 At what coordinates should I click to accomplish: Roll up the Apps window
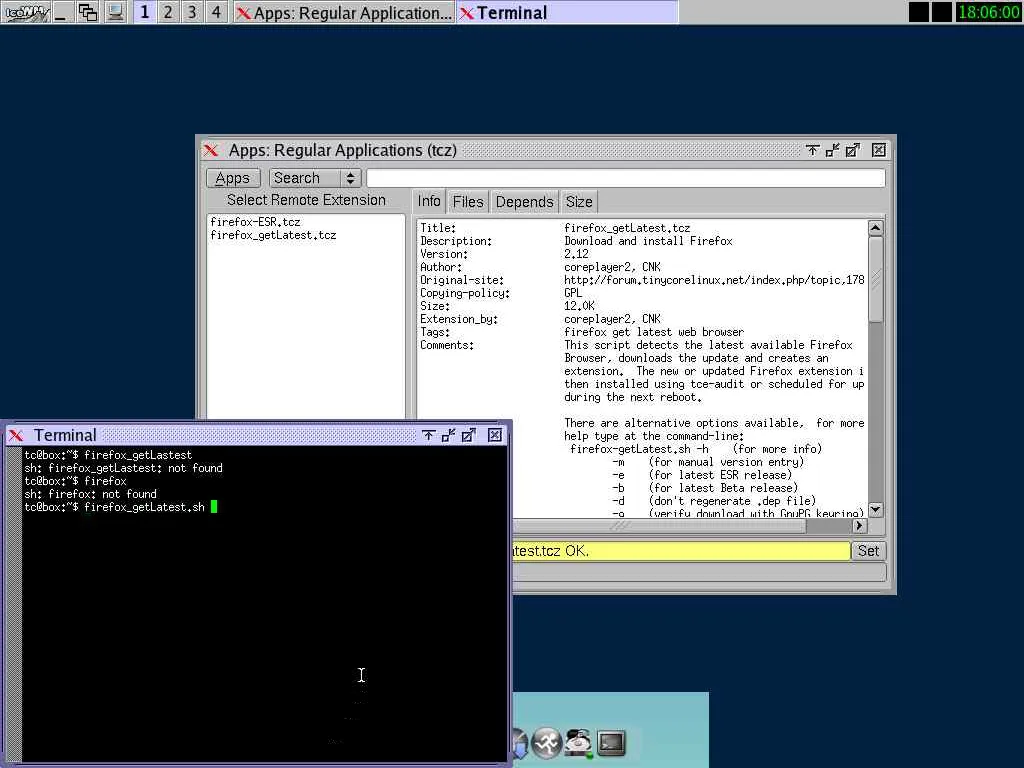(x=812, y=150)
